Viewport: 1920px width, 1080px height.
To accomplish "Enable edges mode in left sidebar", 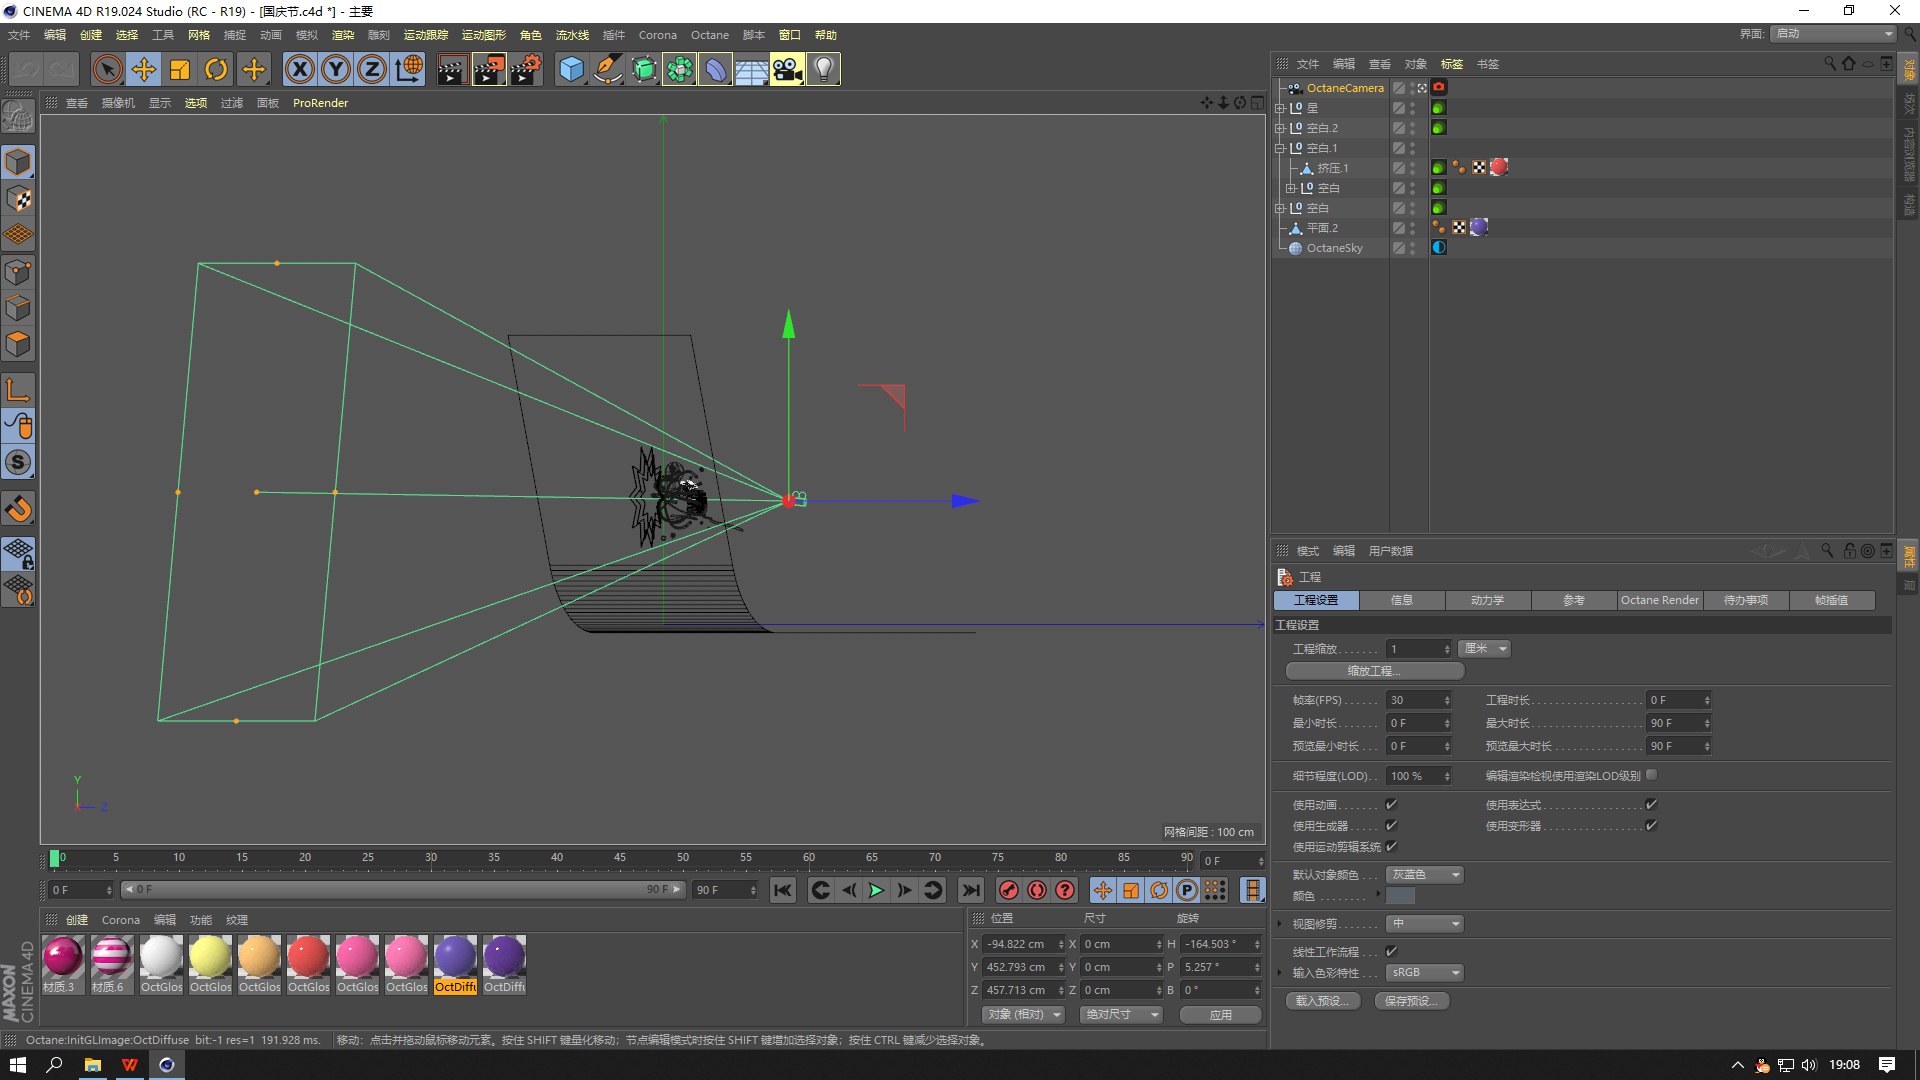I will point(18,307).
